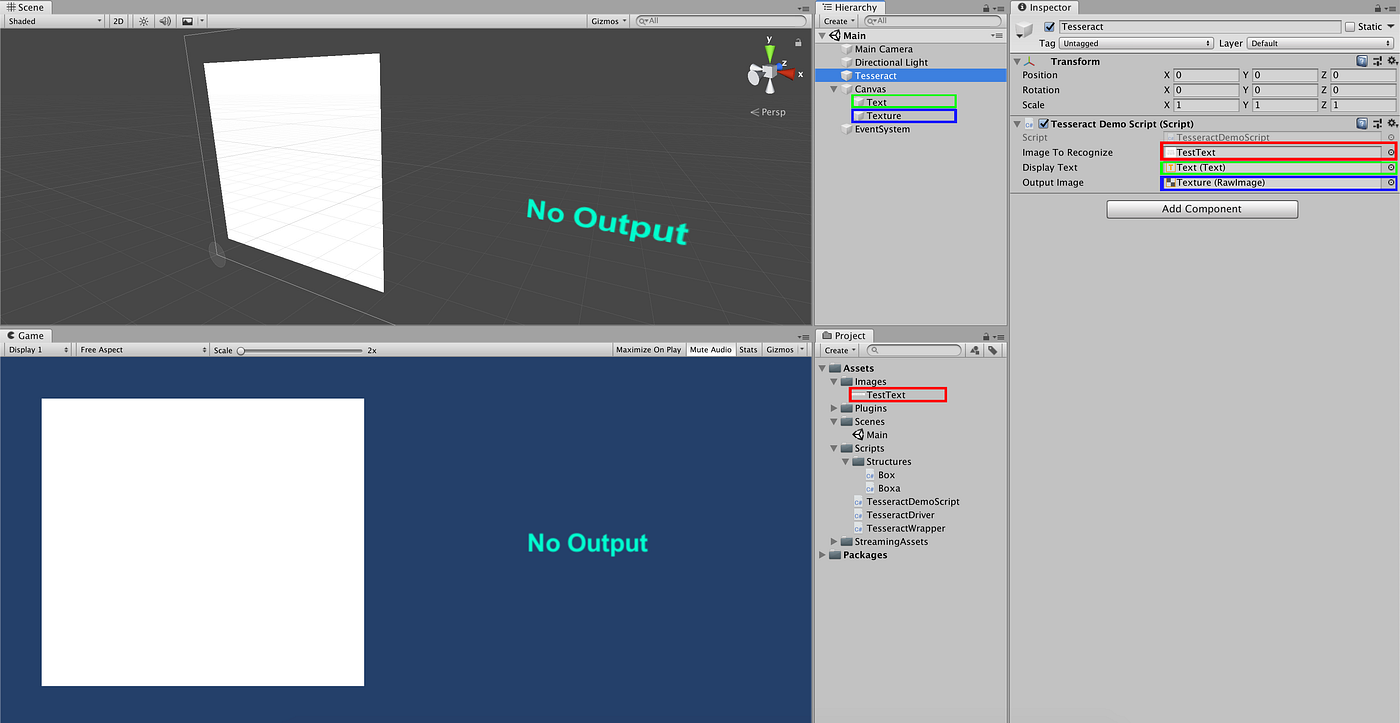
Task: Expand the Packages section in Project panel
Action: 822,555
